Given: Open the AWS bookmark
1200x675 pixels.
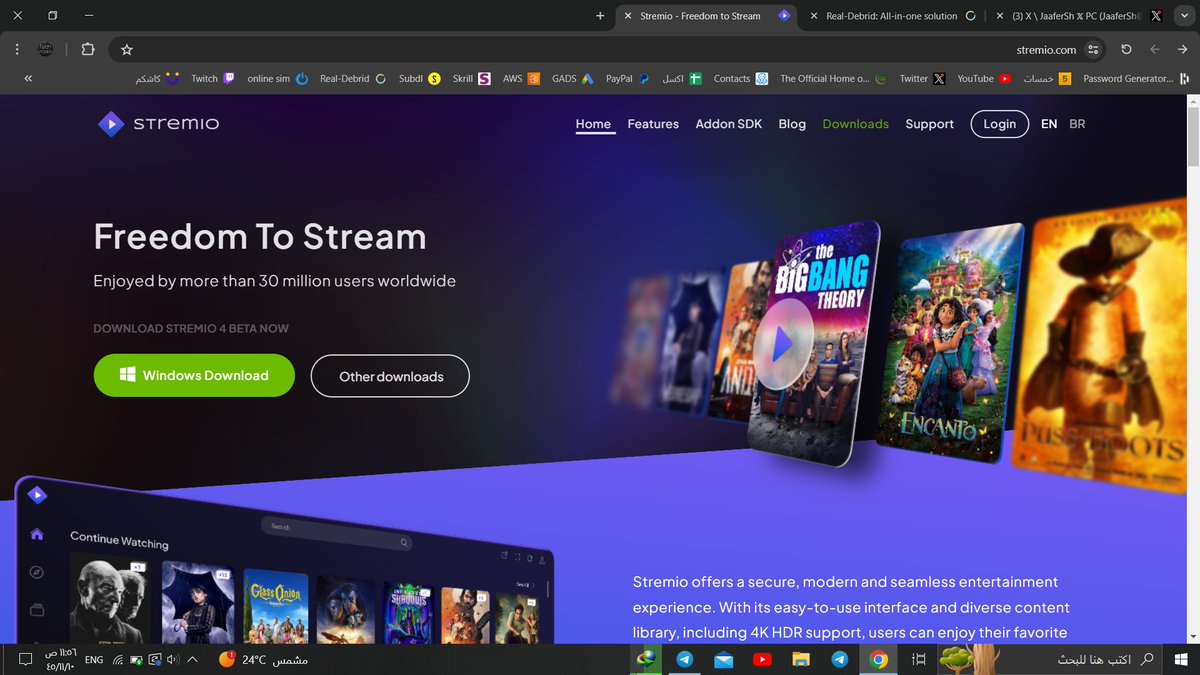Looking at the screenshot, I should pos(521,78).
